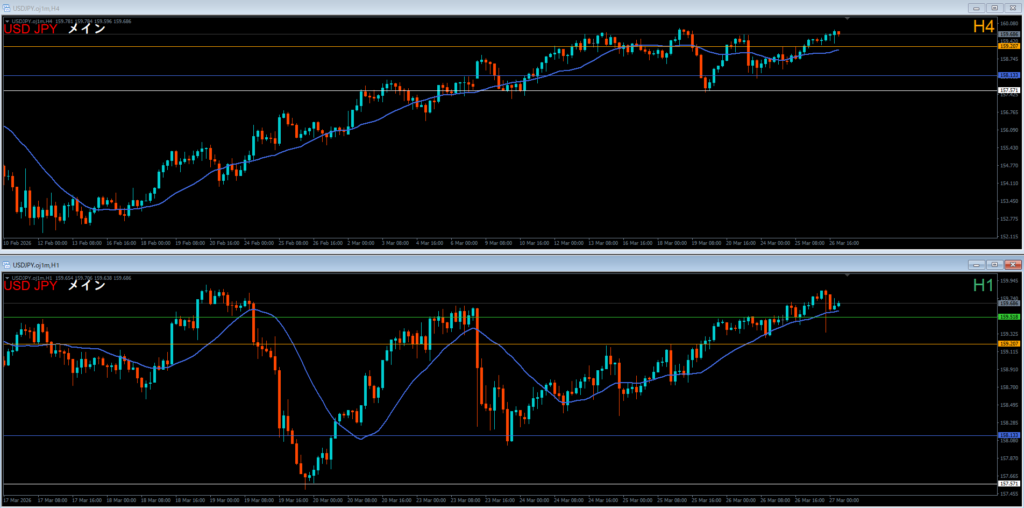The width and height of the screenshot is (1024, 508).
Task: Select the white 157.571 price label in H1 chart
Action: pos(1008,485)
